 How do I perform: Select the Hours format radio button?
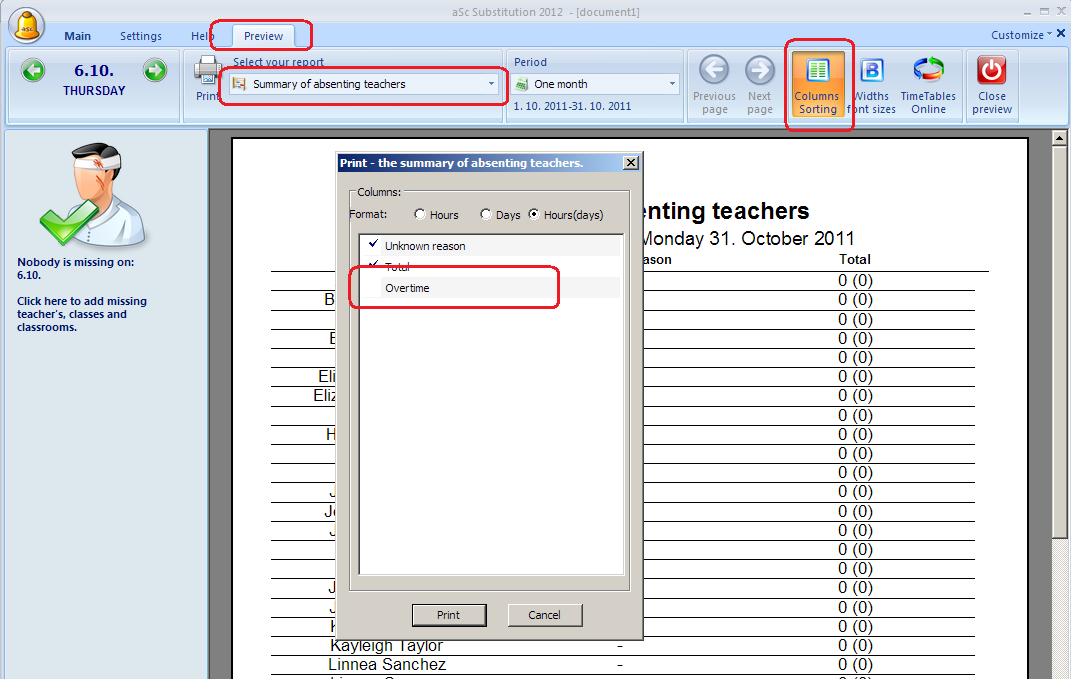click(420, 214)
